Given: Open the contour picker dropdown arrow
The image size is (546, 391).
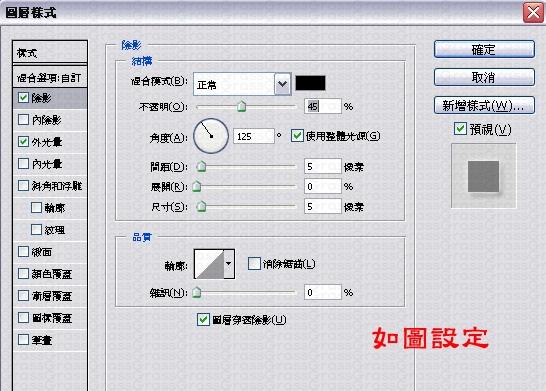Looking at the screenshot, I should tap(229, 264).
